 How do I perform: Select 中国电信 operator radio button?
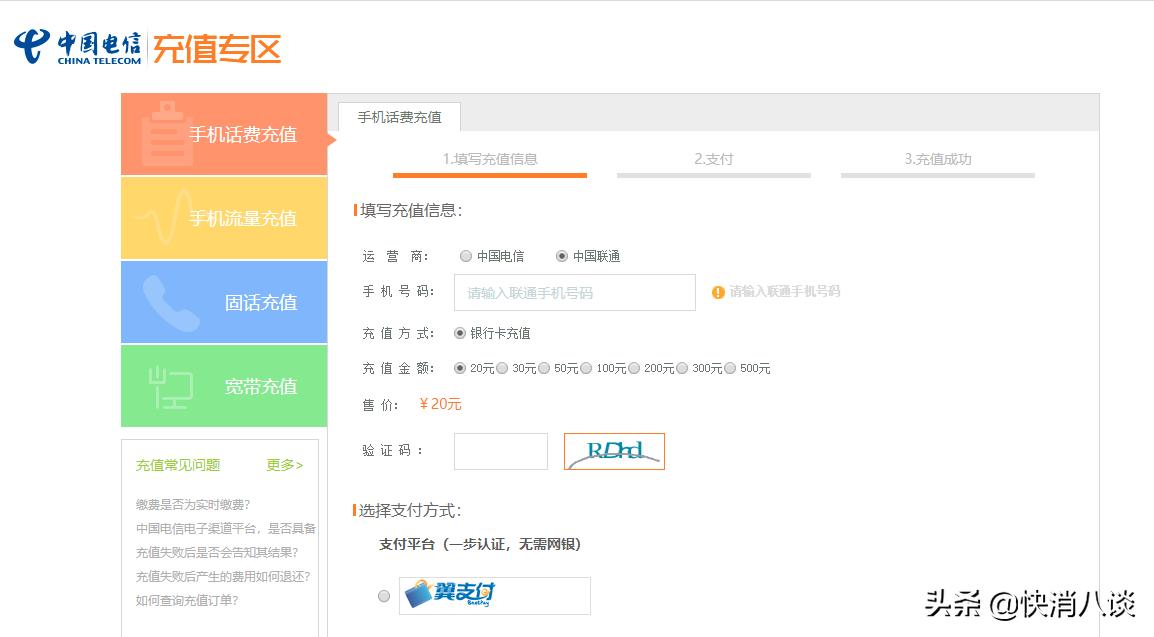click(465, 256)
